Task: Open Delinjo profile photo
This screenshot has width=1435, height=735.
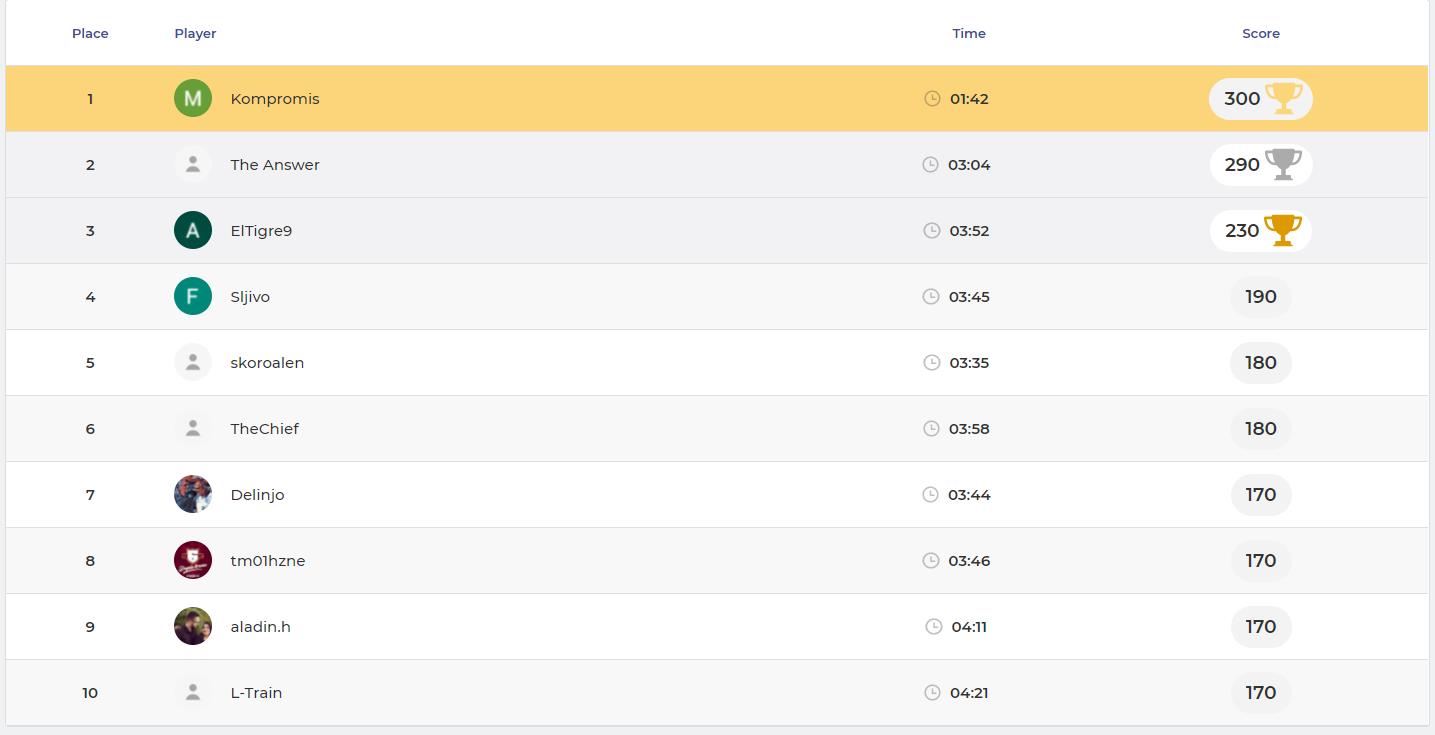Action: [x=193, y=494]
